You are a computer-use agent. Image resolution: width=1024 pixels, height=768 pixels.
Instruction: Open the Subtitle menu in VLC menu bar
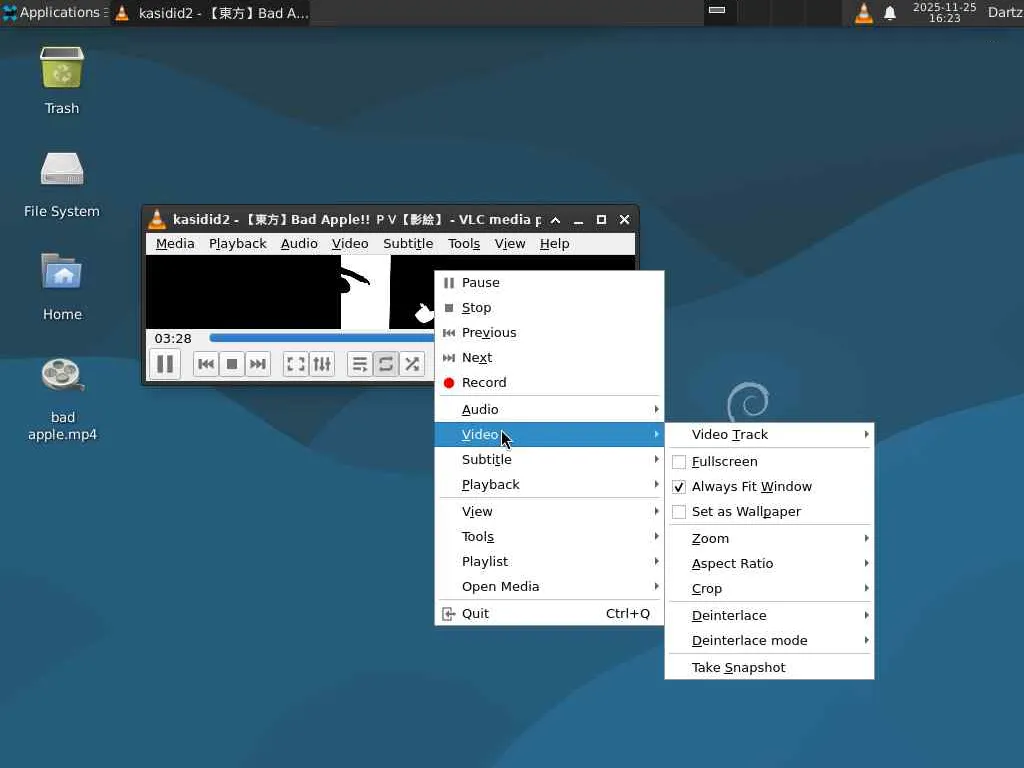point(408,244)
